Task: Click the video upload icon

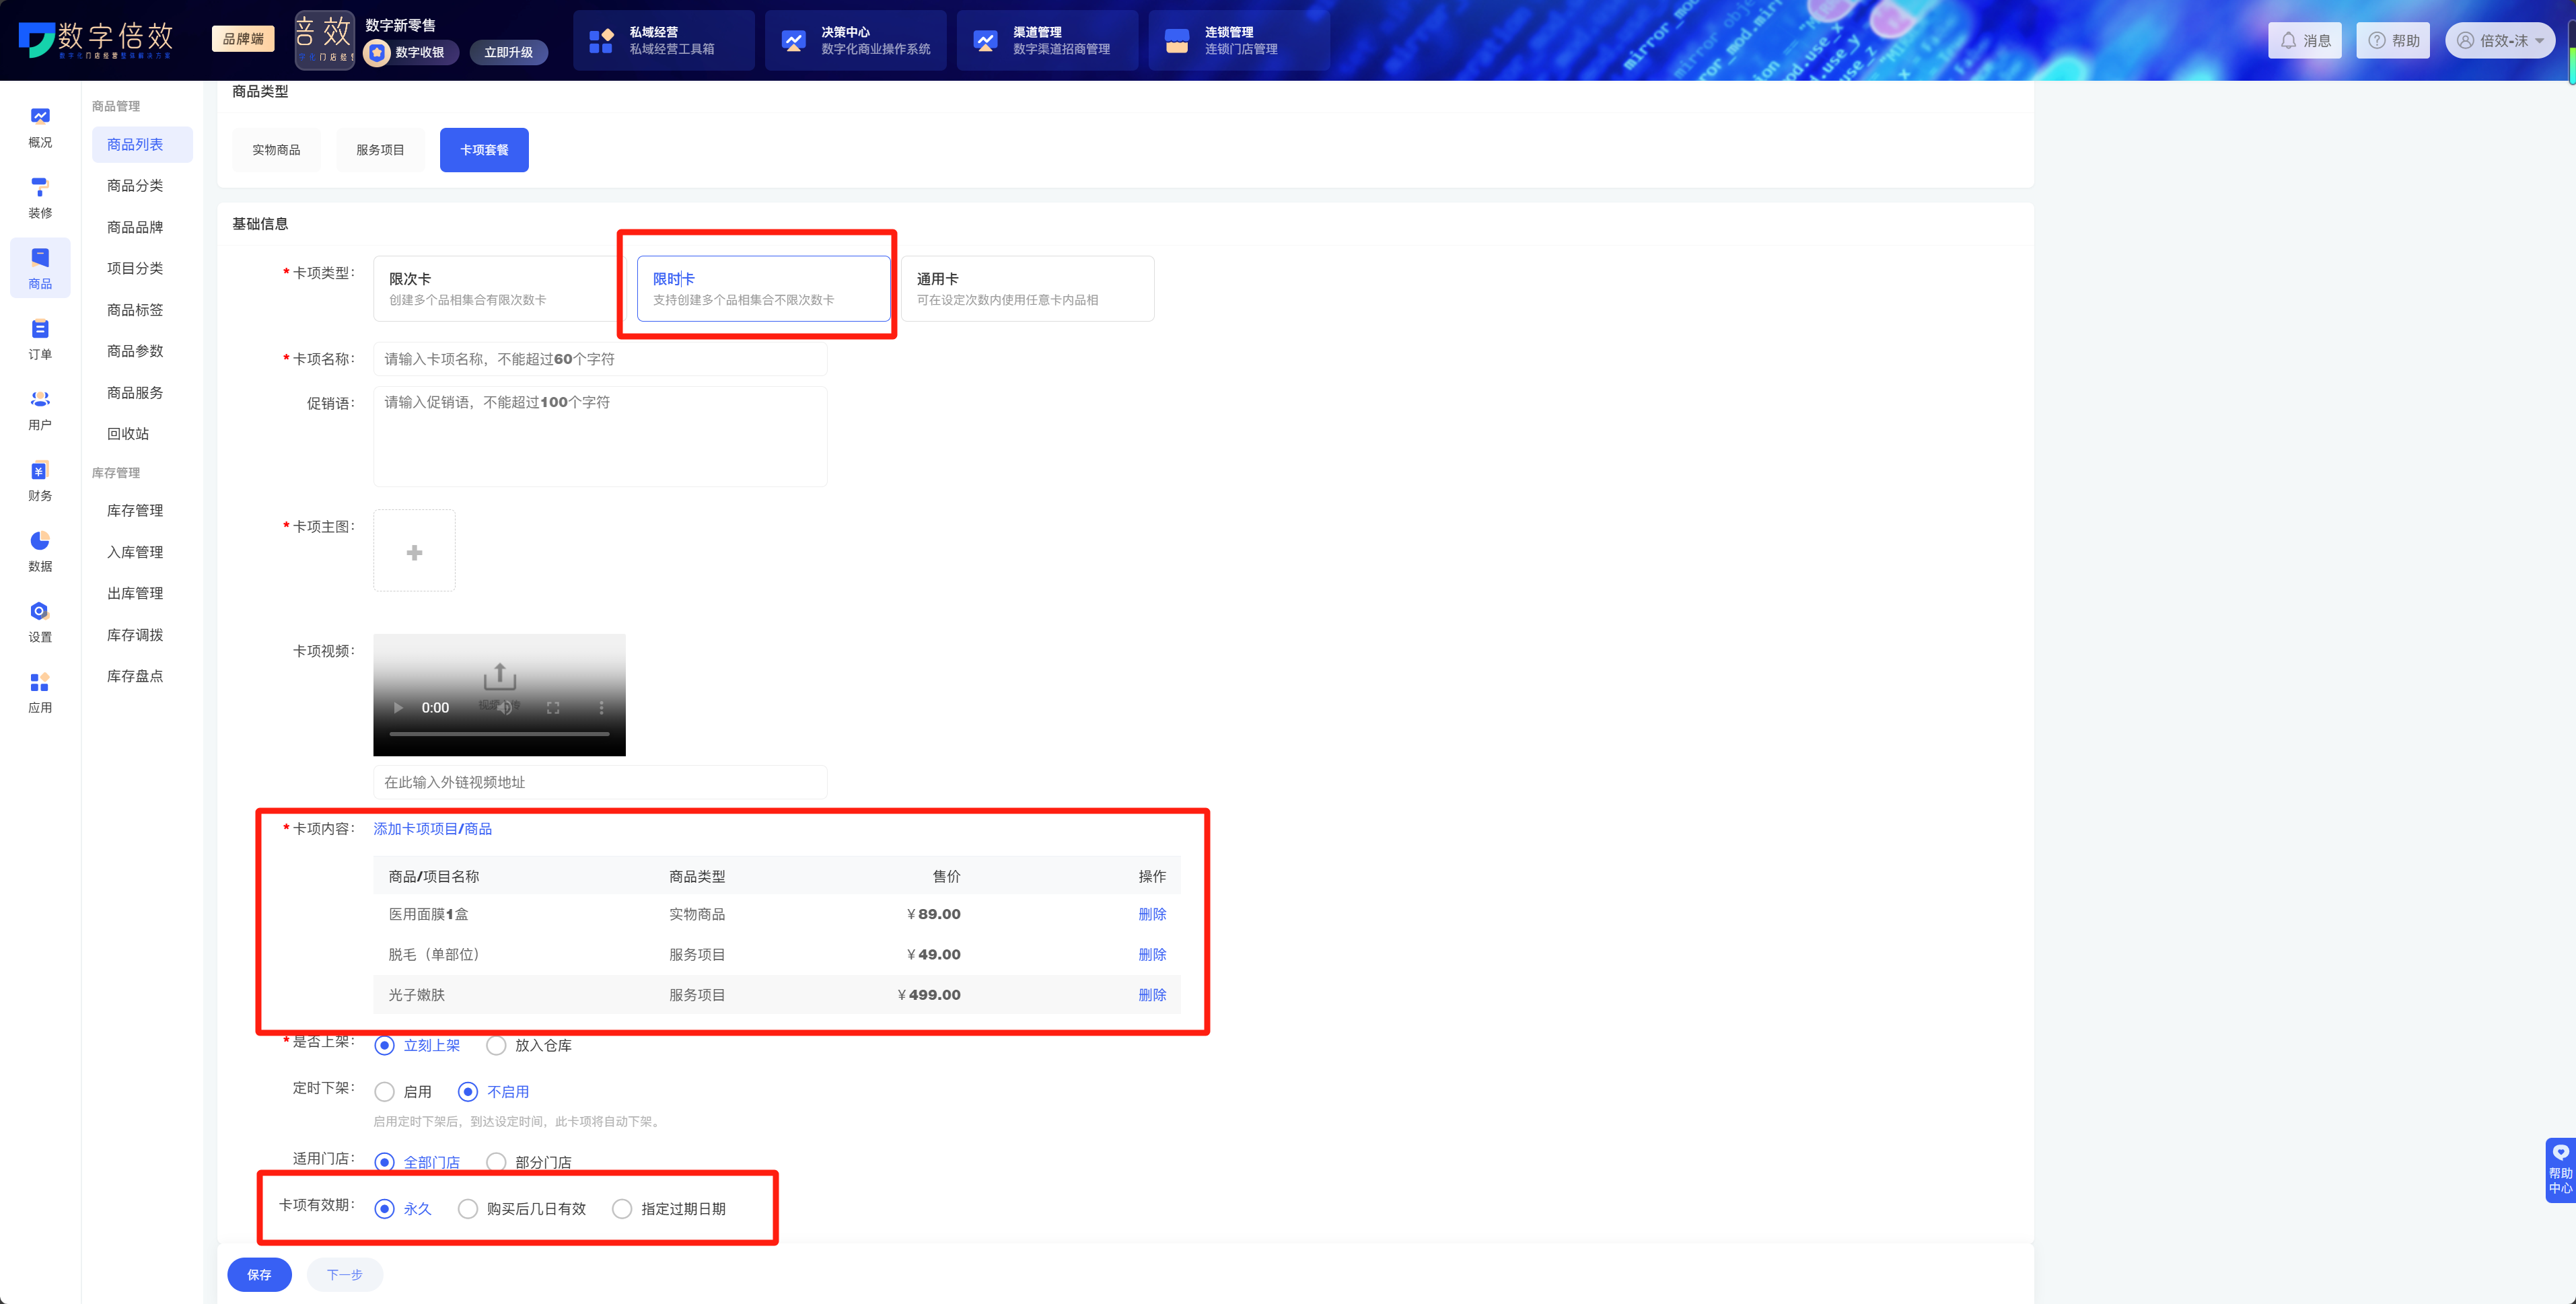Action: [x=500, y=676]
